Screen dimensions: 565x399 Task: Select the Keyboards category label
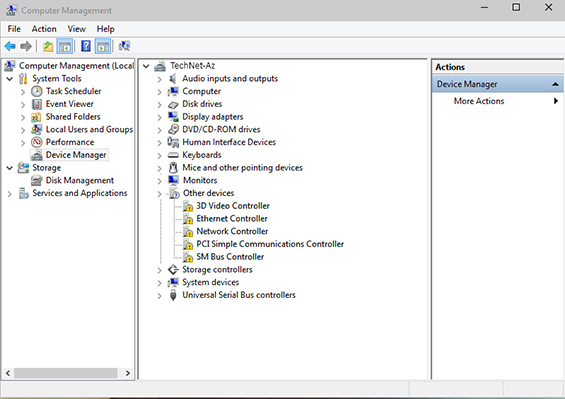pyautogui.click(x=202, y=155)
